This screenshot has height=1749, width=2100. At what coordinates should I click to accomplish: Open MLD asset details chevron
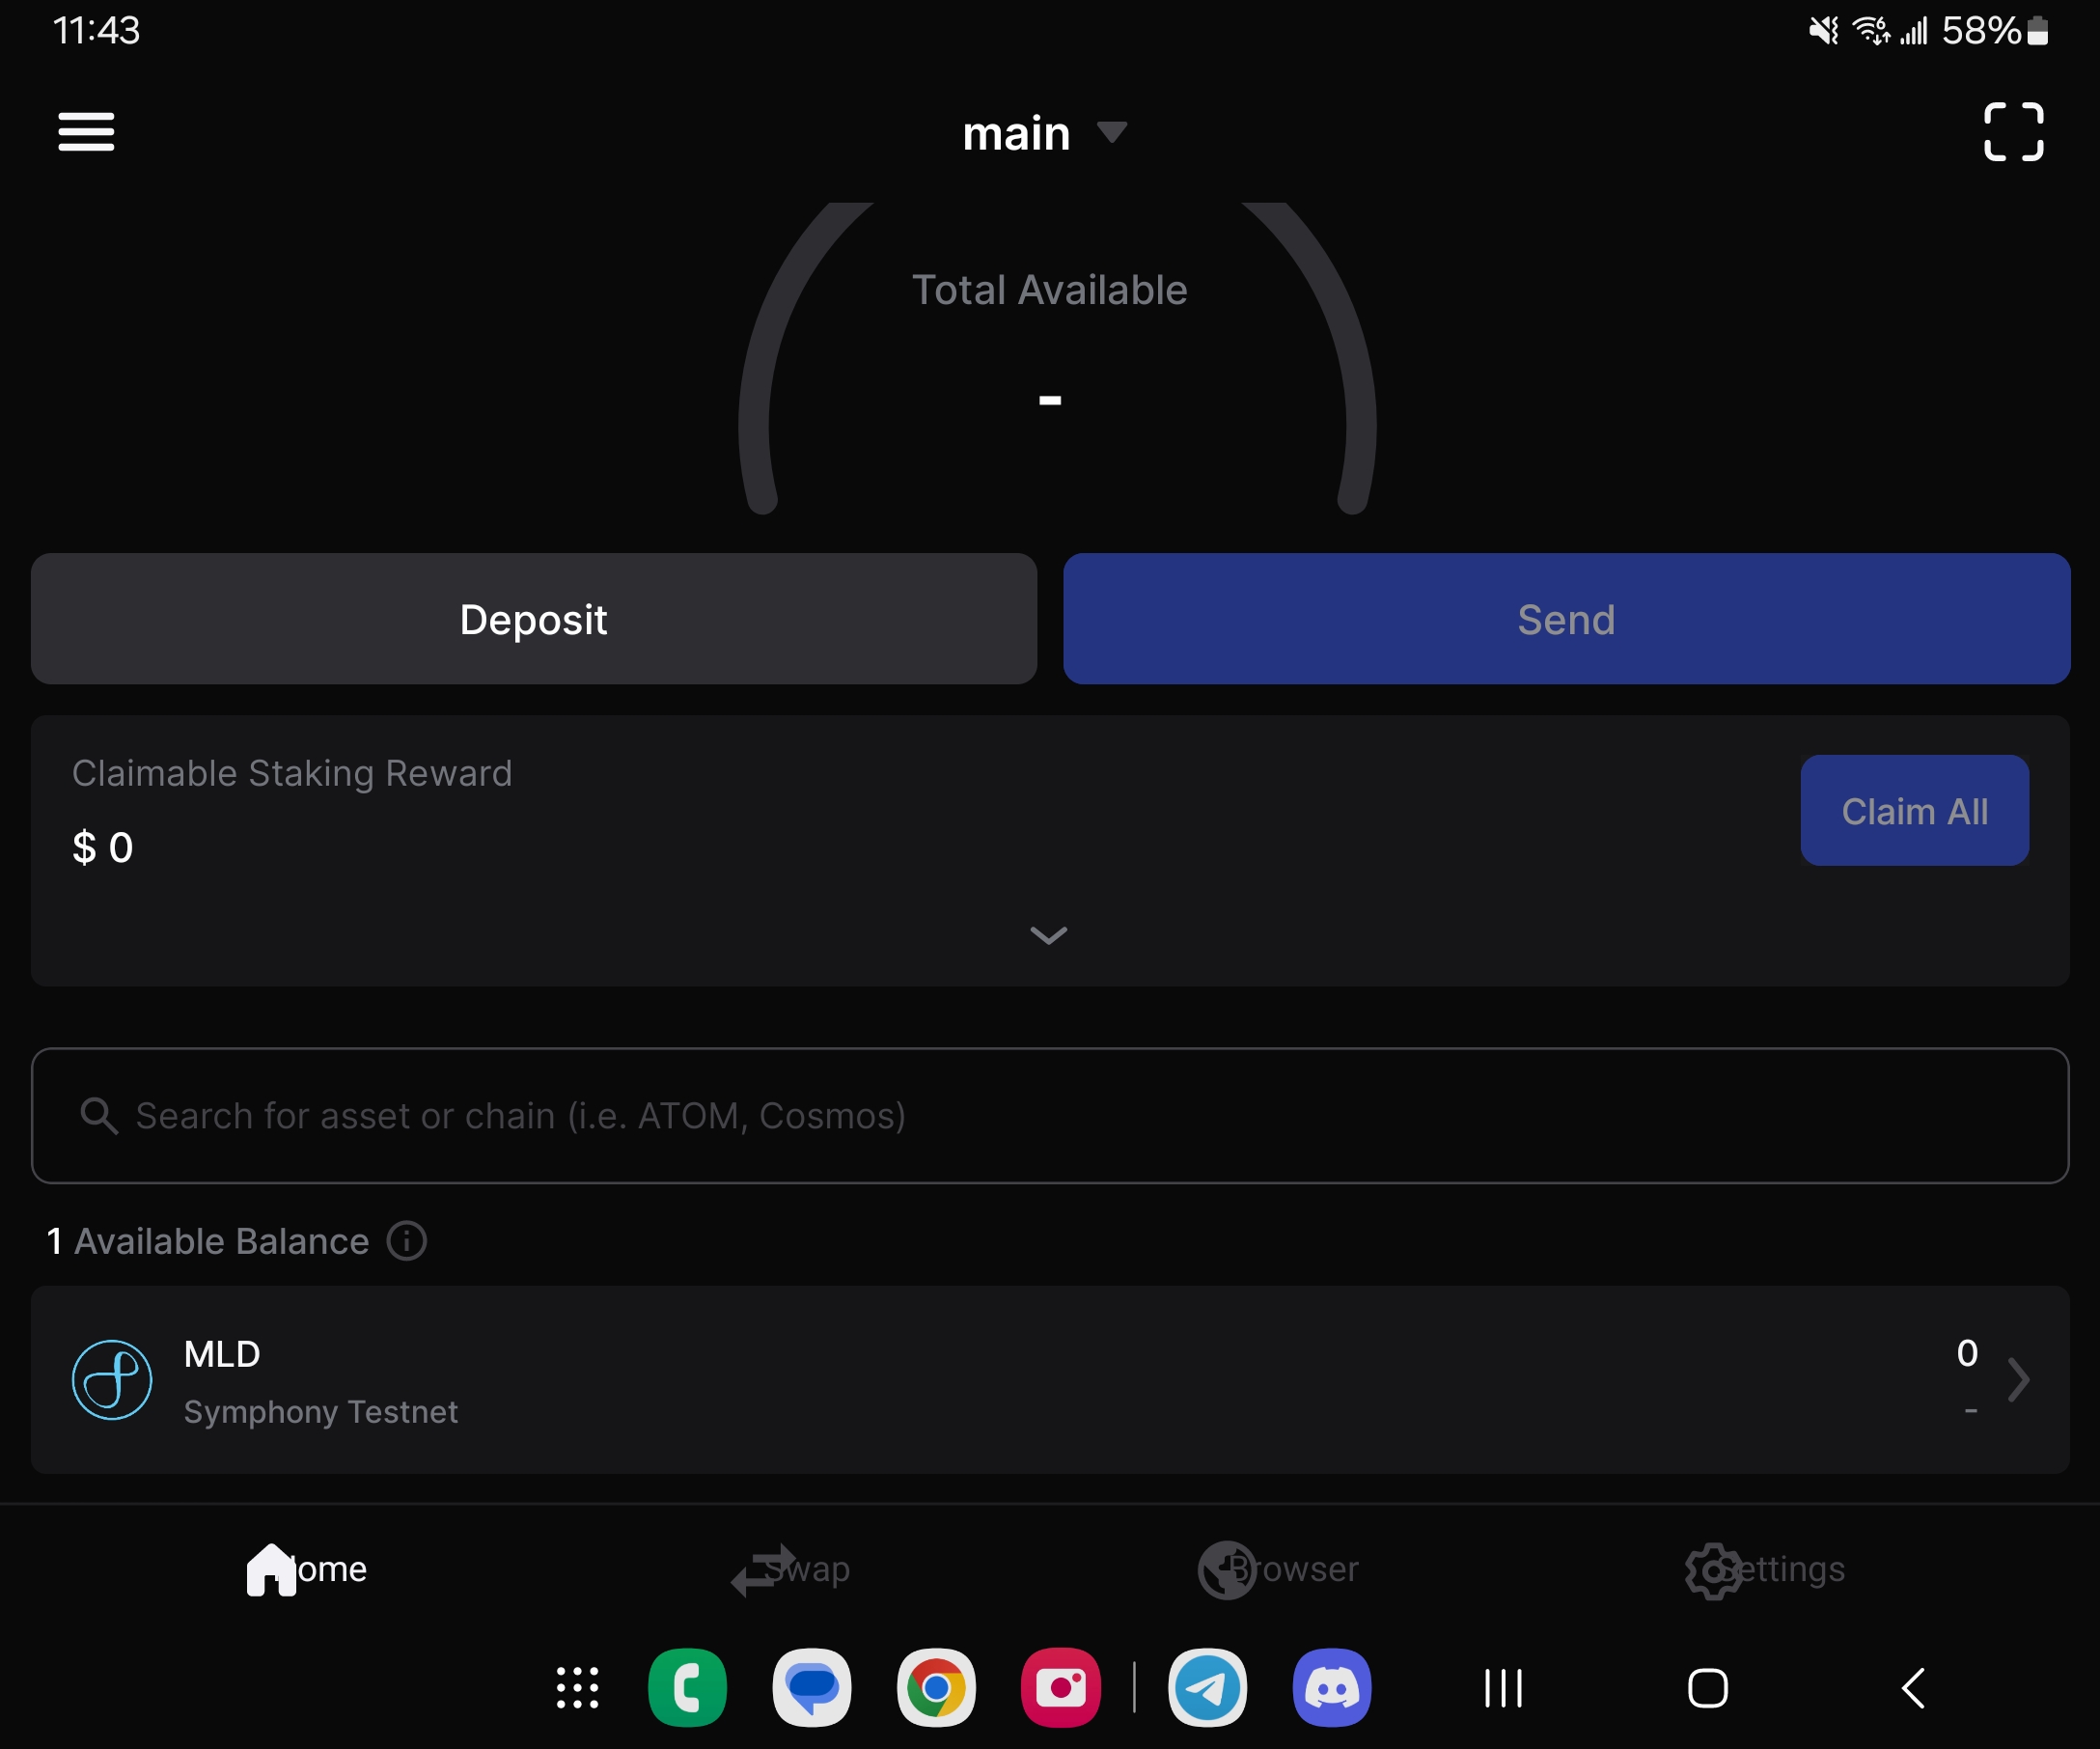coord(2018,1380)
